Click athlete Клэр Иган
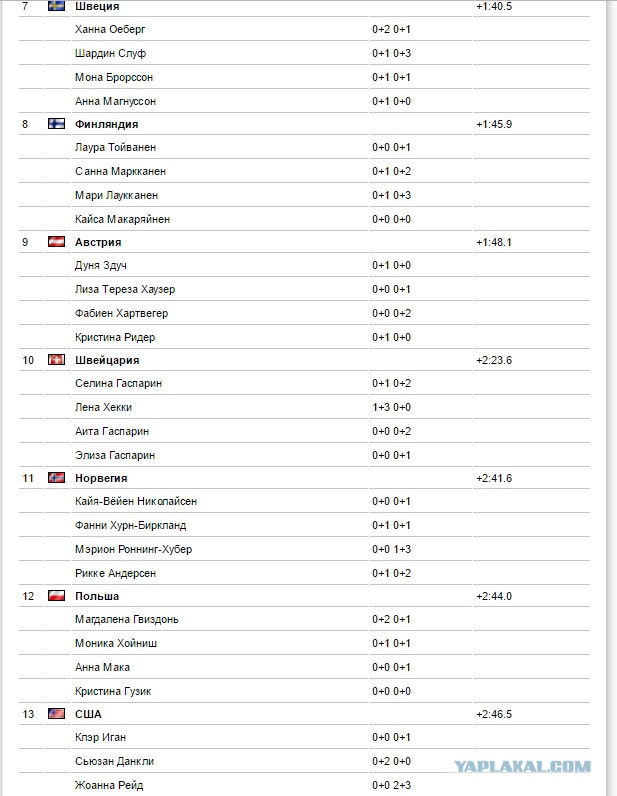The width and height of the screenshot is (617, 796). 100,737
